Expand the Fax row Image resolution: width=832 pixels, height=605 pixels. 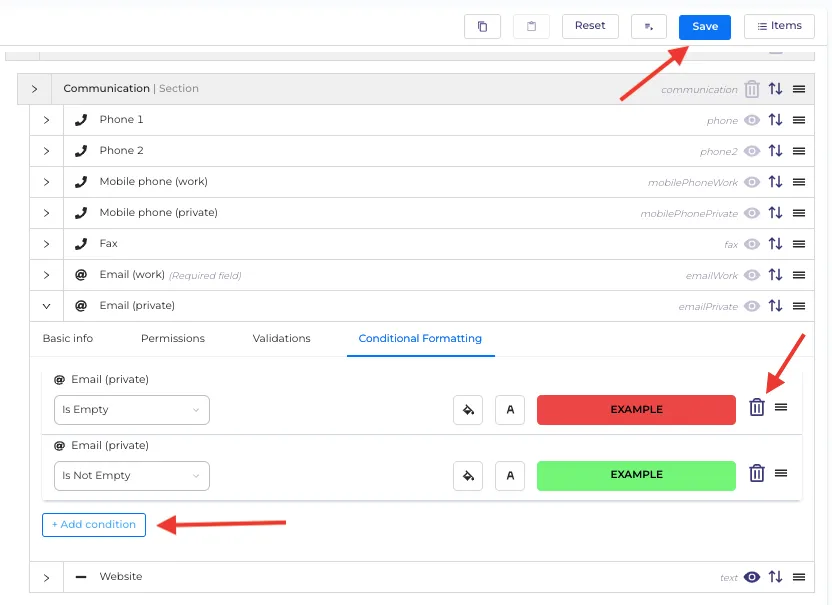pos(47,244)
